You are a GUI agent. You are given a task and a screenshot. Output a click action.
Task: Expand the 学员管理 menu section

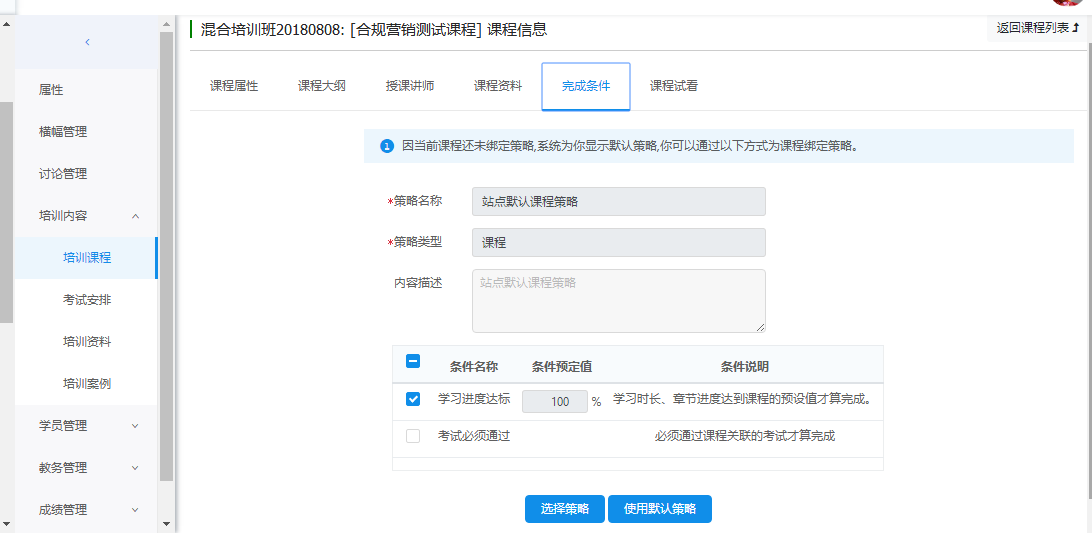135,426
